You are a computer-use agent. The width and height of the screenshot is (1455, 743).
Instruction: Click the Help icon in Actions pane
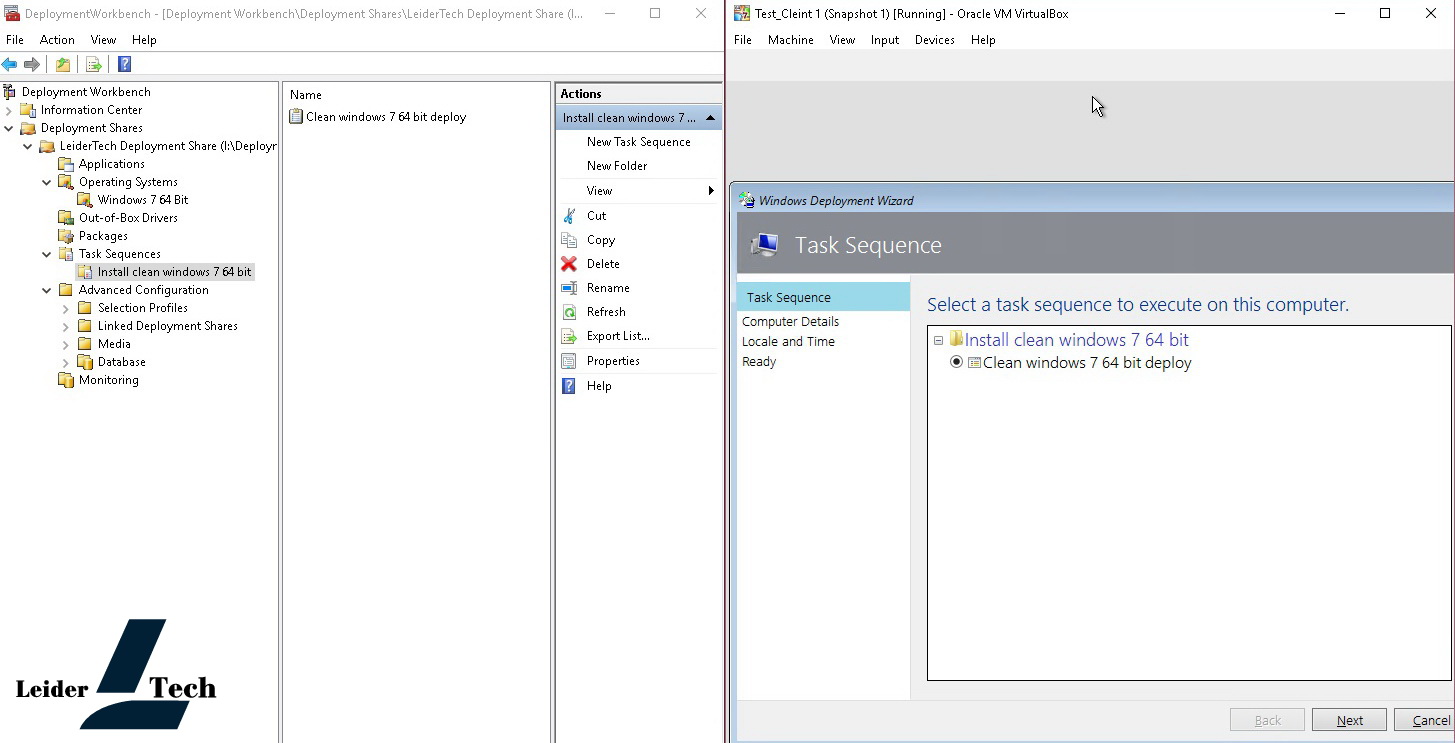(x=569, y=386)
